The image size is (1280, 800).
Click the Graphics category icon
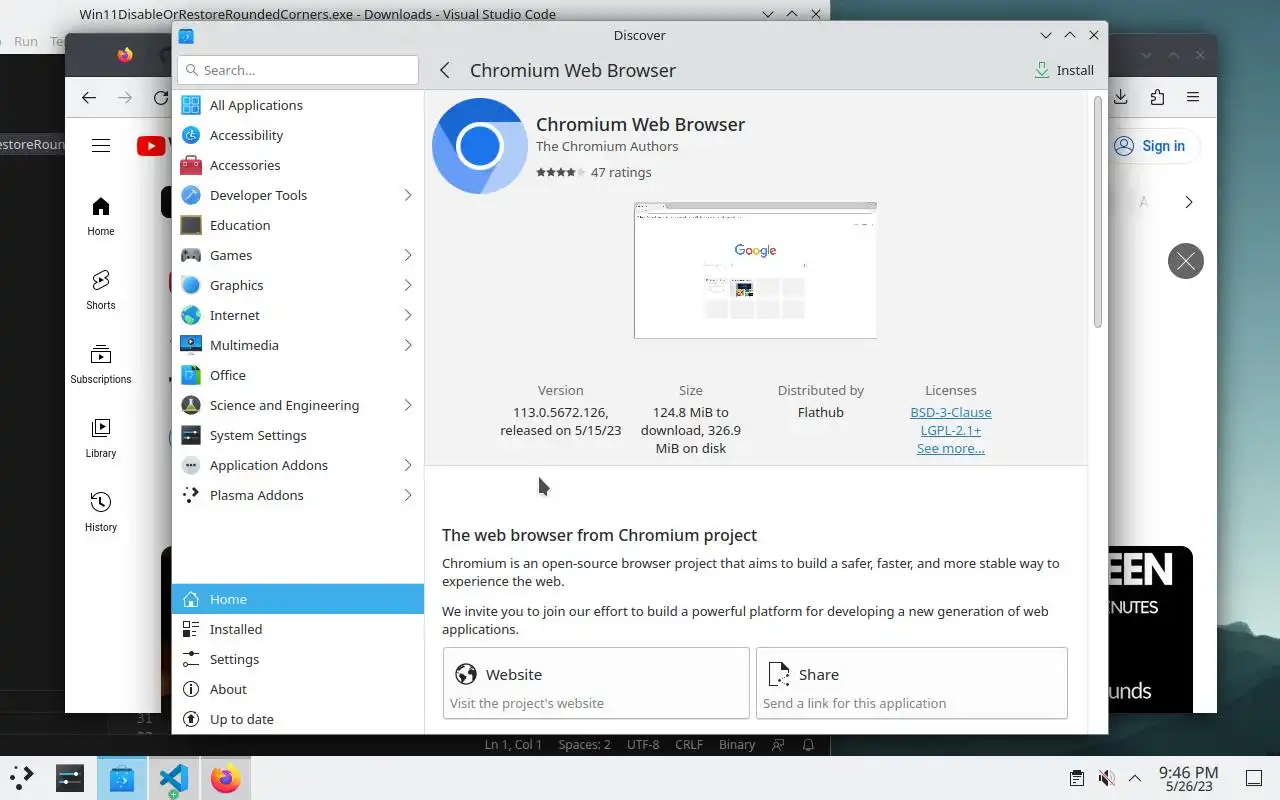(190, 285)
